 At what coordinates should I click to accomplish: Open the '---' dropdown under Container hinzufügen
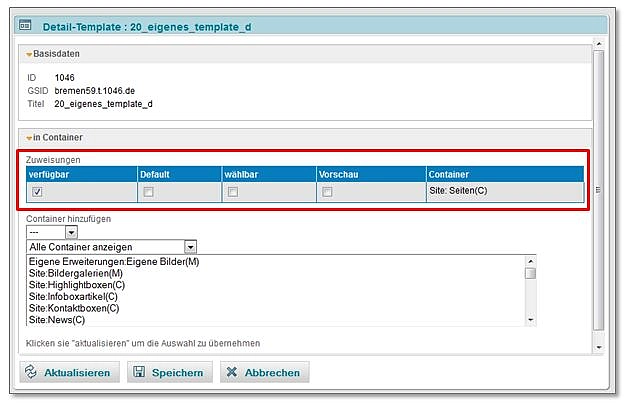[x=70, y=231]
